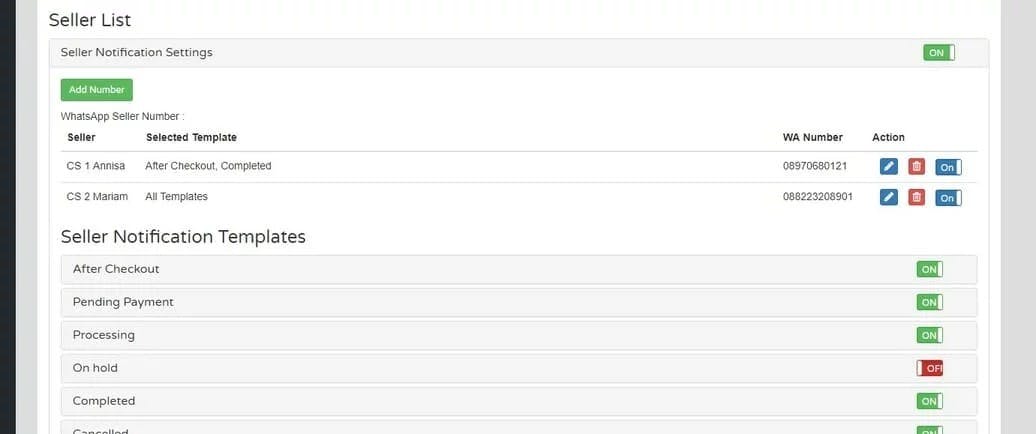Disable Processing template toggle
Viewport: 1036px width, 434px height.
(x=930, y=336)
